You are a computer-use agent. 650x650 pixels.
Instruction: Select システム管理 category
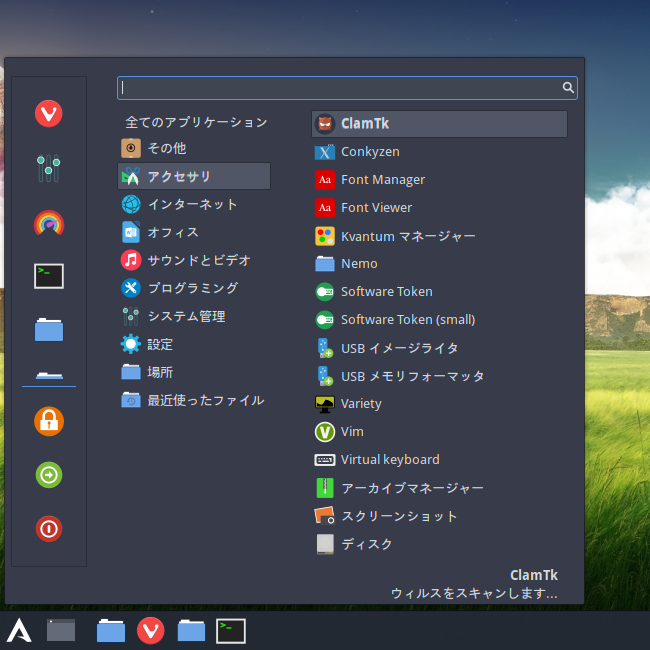194,316
